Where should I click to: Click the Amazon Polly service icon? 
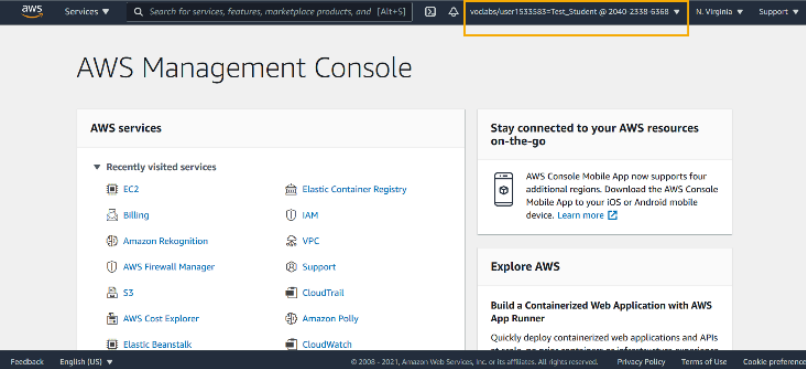click(x=291, y=319)
